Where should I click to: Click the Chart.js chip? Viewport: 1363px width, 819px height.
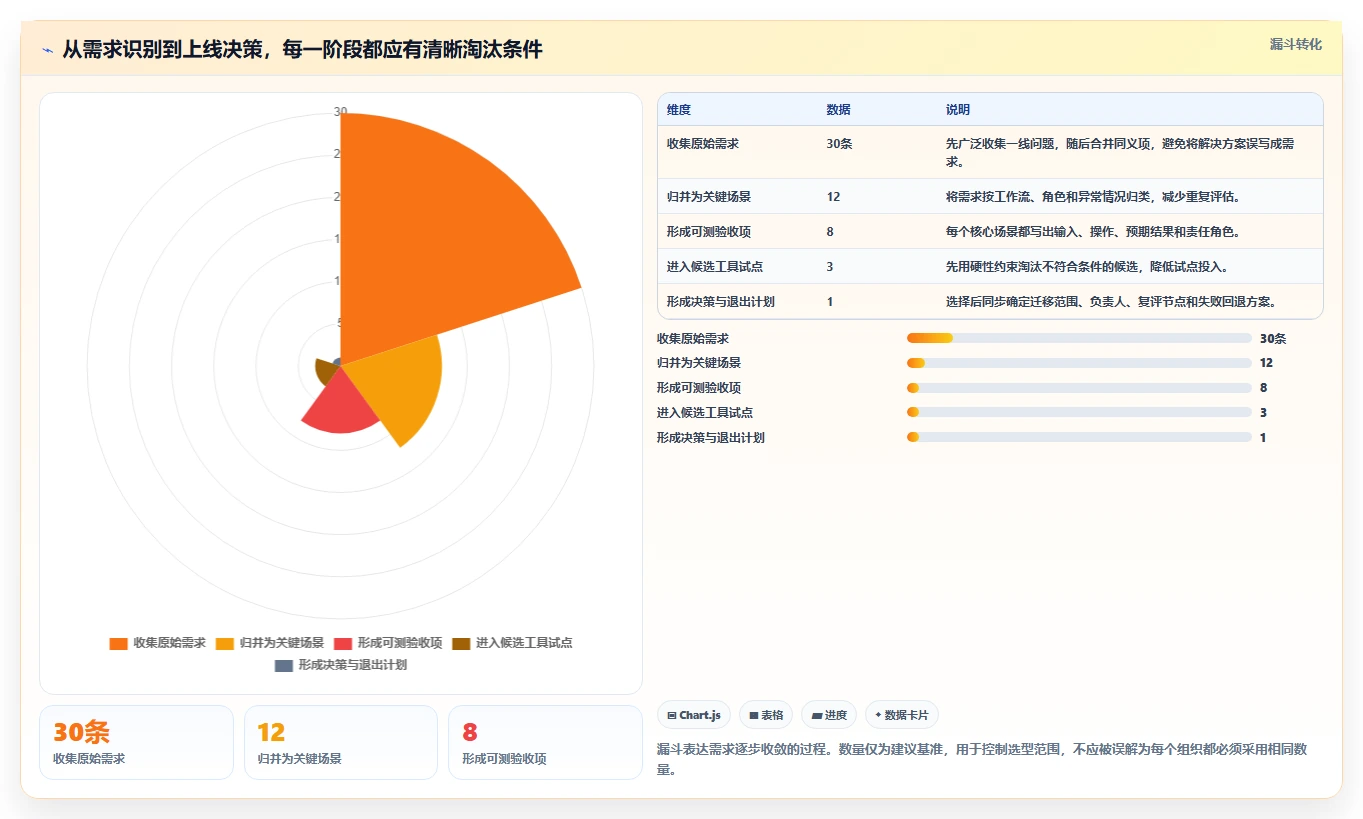coord(694,715)
